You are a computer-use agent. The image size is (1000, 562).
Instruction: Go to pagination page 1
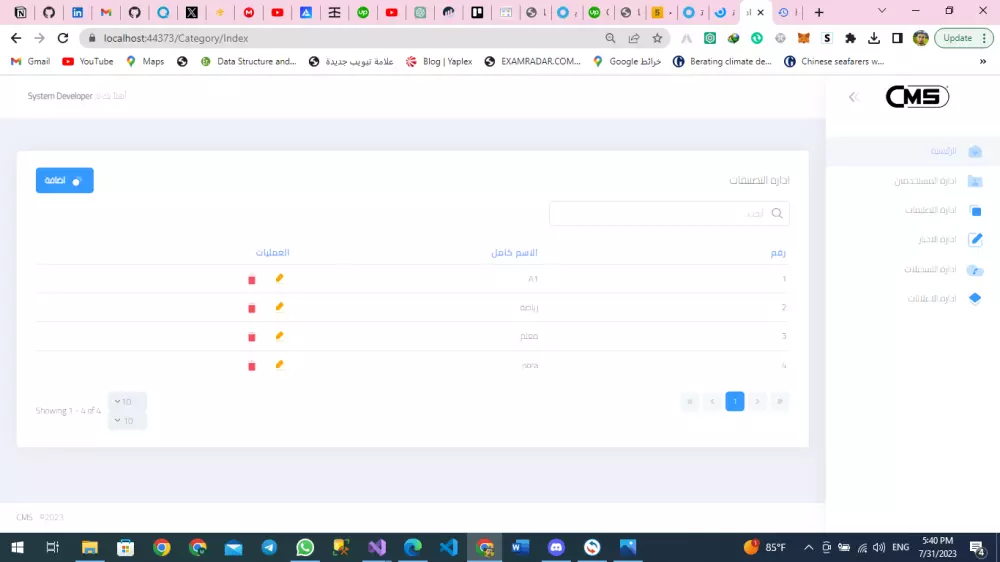tap(735, 401)
